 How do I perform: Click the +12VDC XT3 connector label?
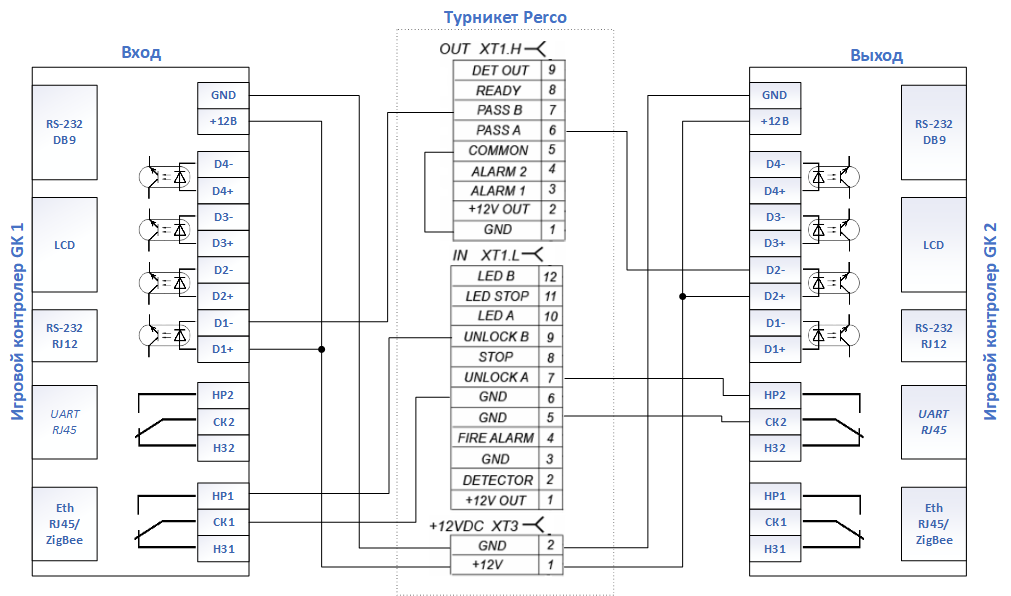474,526
